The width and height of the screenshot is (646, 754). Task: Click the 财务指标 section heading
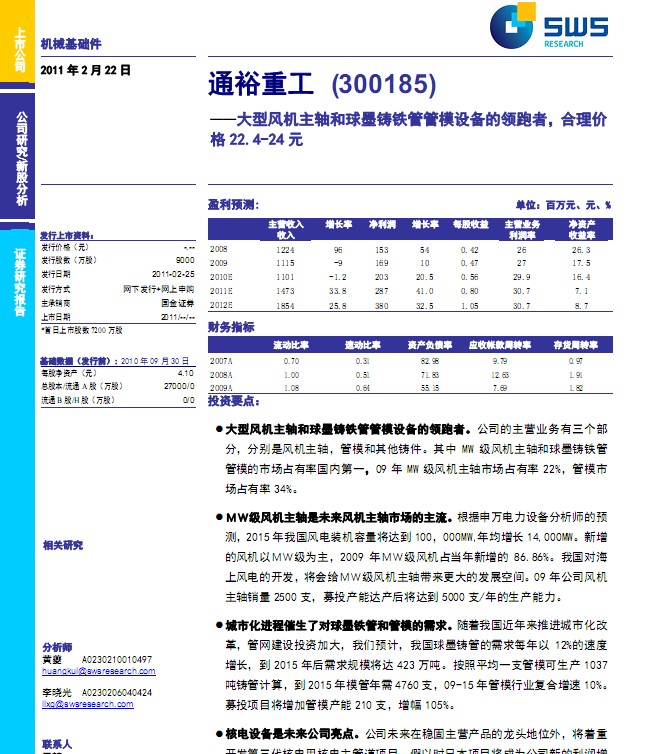231,327
